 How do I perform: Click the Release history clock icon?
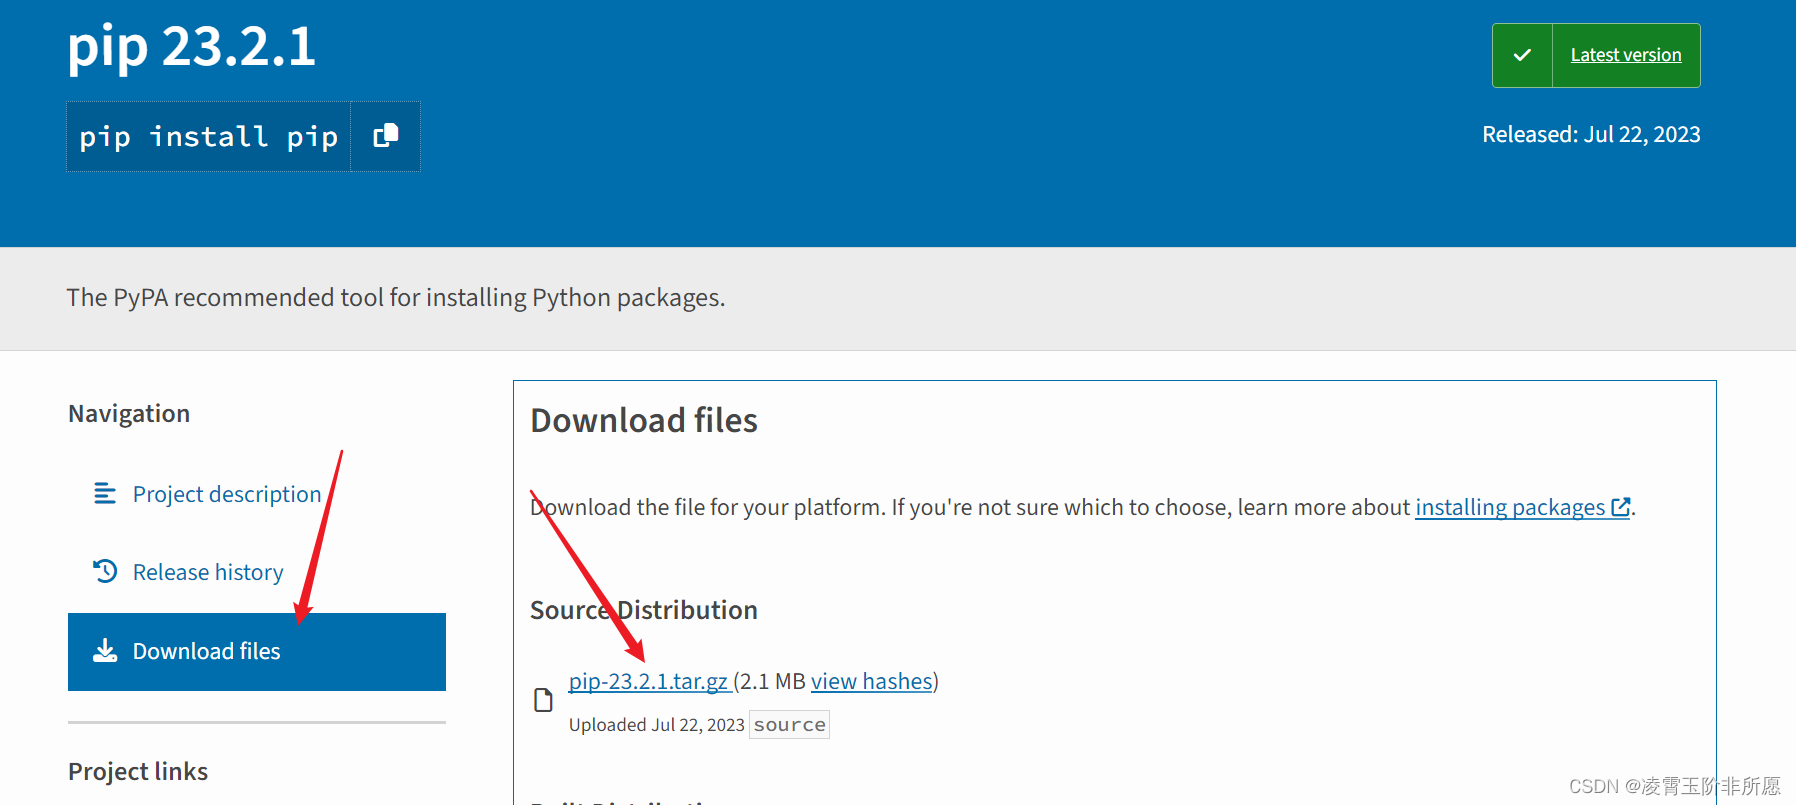[x=105, y=571]
